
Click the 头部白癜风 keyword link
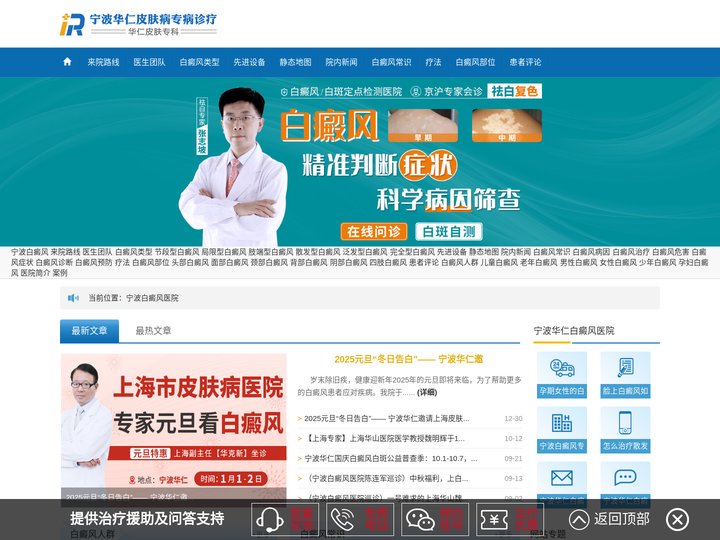pyautogui.click(x=190, y=262)
